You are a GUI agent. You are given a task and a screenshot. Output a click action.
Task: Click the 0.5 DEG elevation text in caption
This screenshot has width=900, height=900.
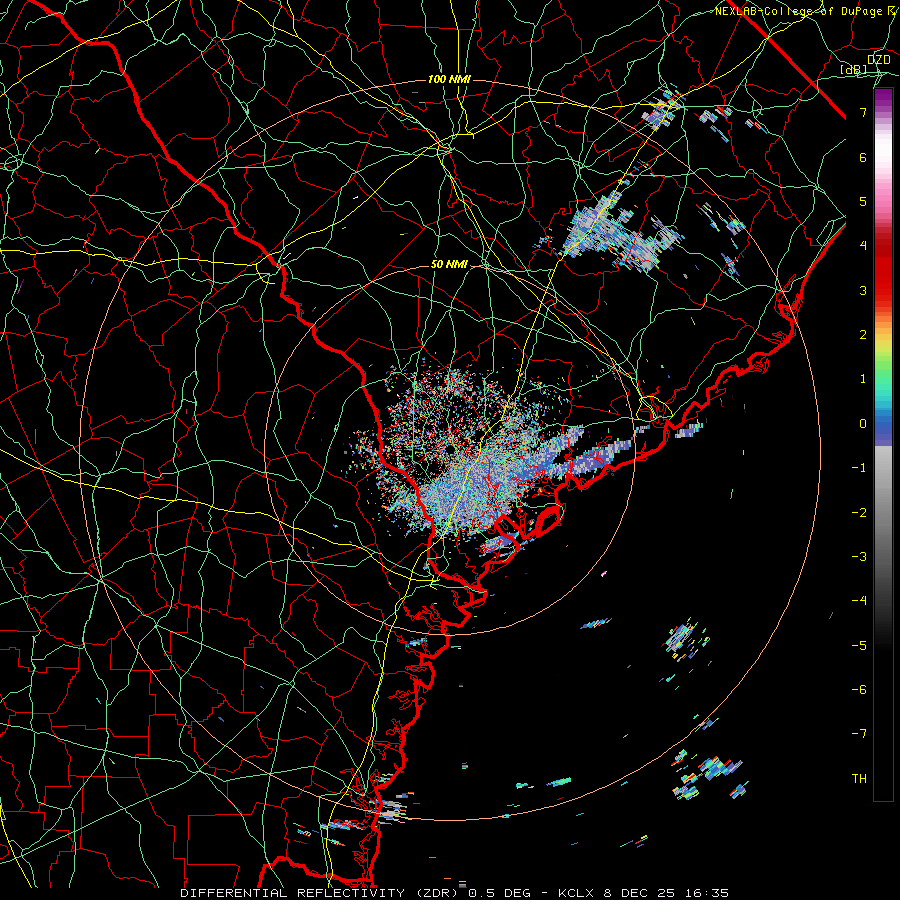(499, 893)
